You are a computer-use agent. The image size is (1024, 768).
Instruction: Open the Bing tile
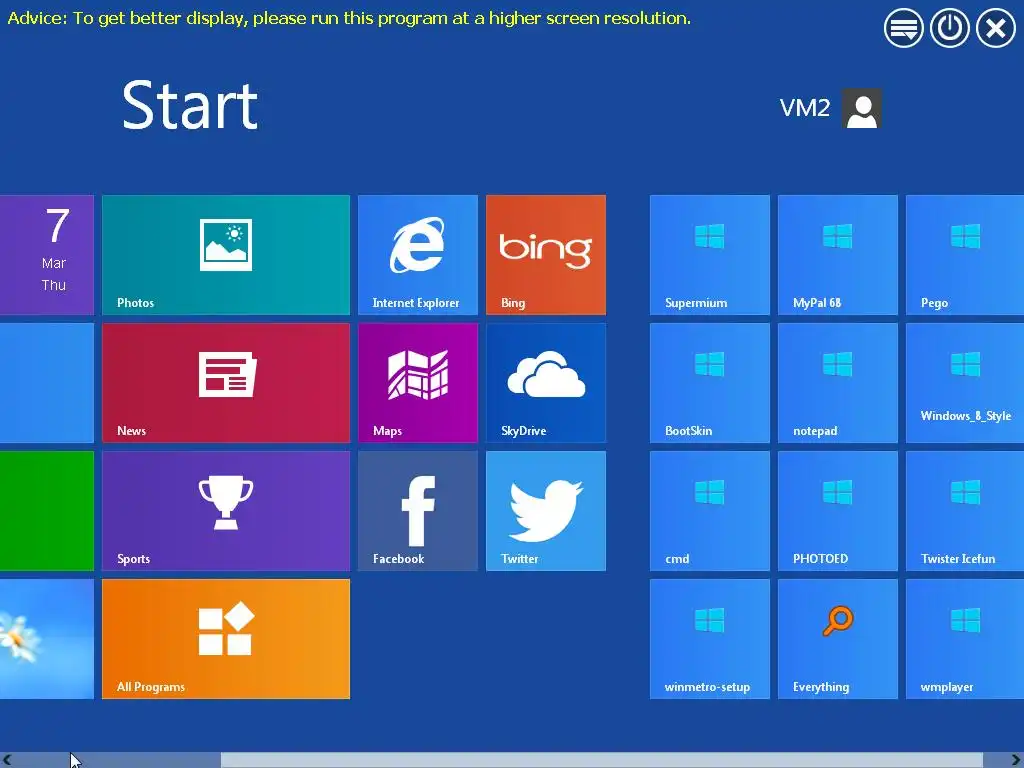pos(546,255)
